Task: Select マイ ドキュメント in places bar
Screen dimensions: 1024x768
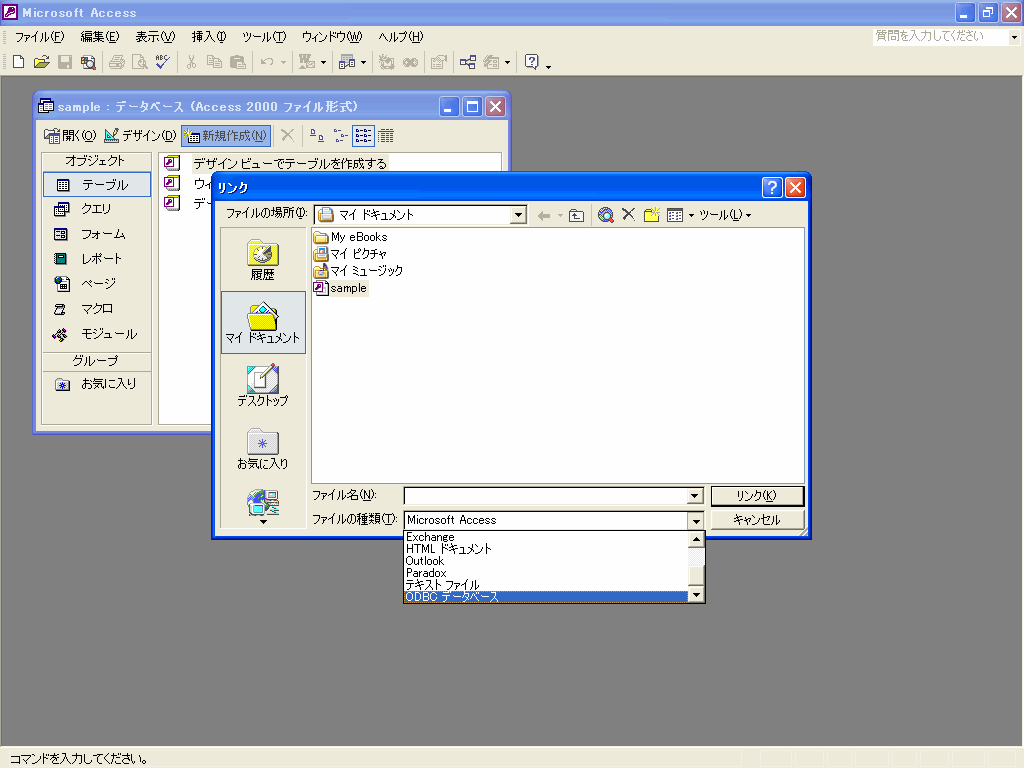Action: (x=263, y=323)
